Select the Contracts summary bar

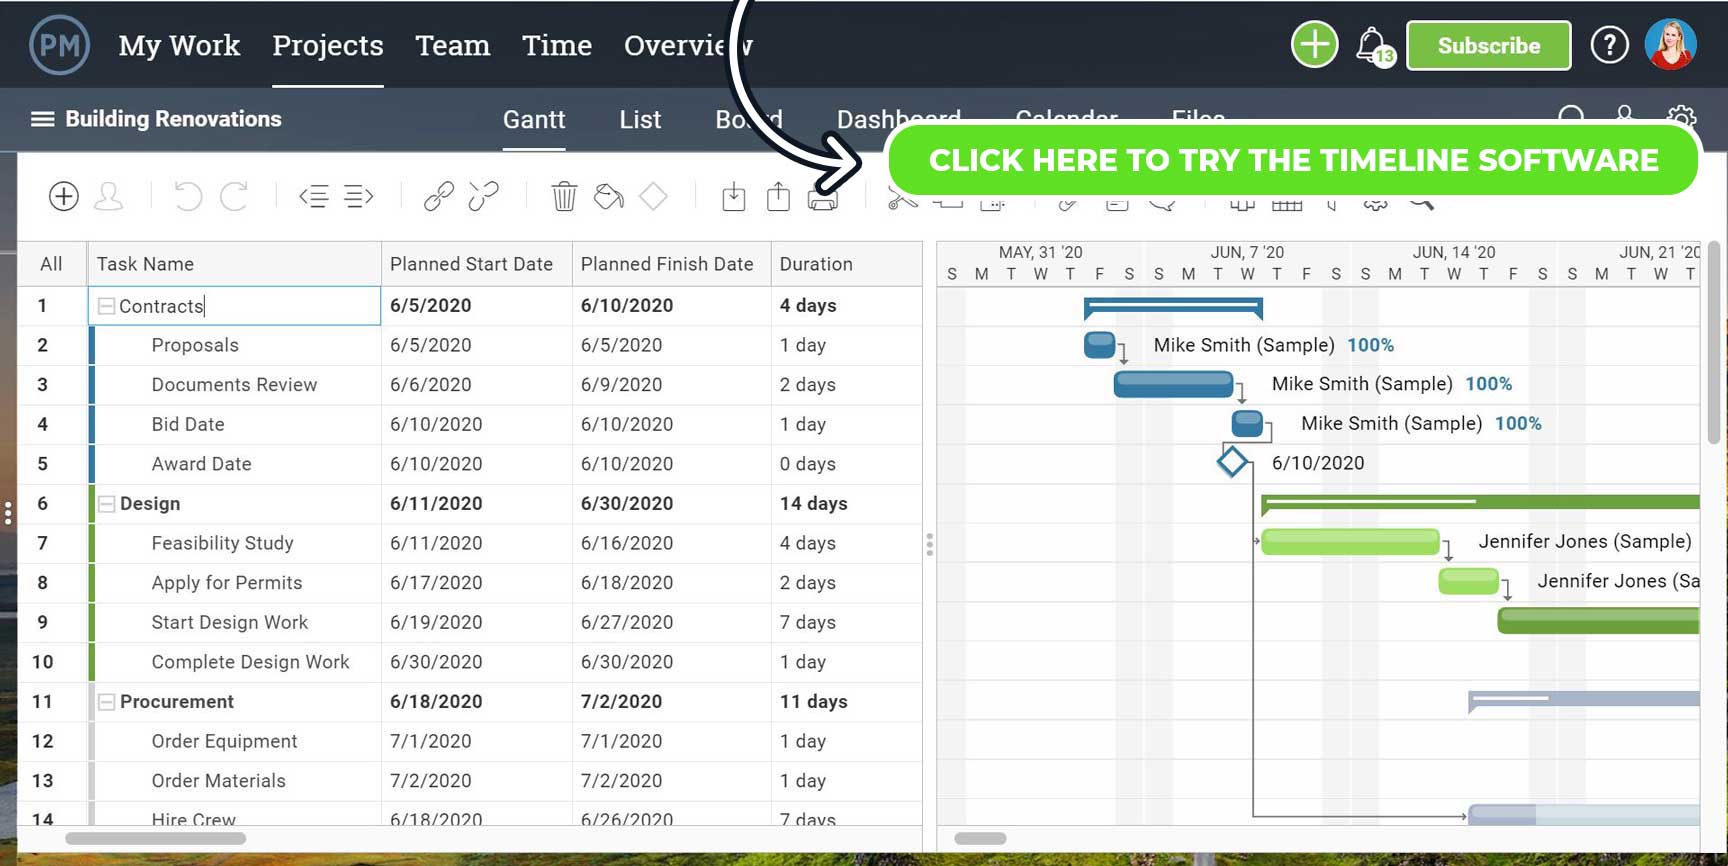(x=1173, y=306)
